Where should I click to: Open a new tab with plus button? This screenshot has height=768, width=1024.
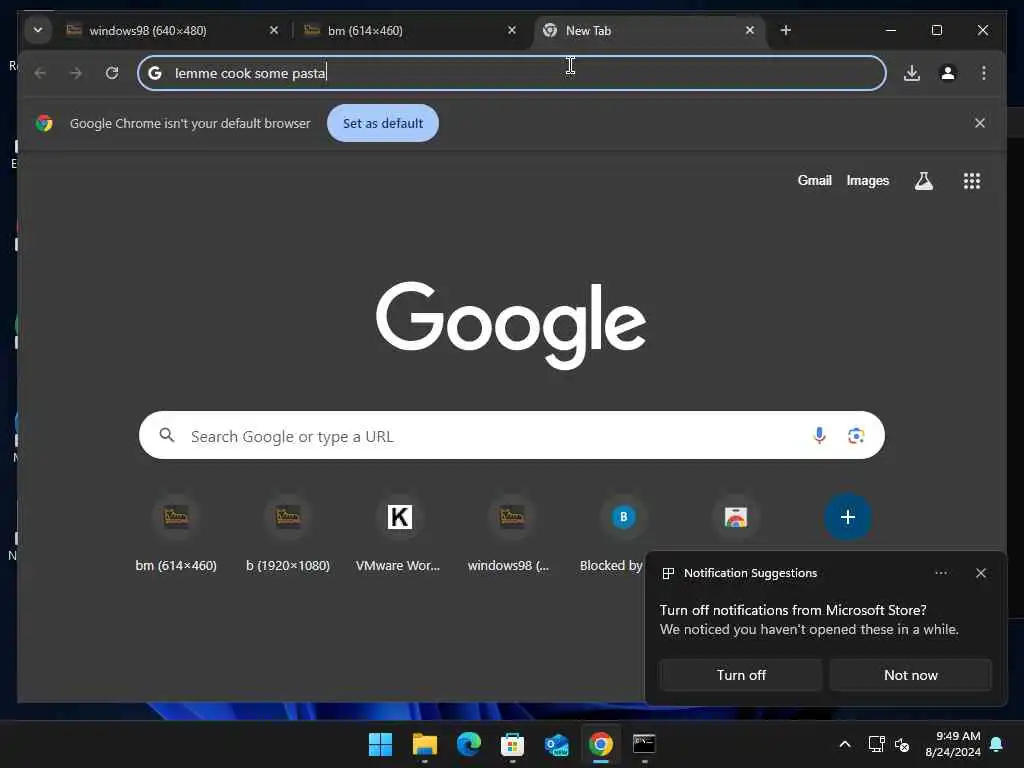(x=786, y=31)
